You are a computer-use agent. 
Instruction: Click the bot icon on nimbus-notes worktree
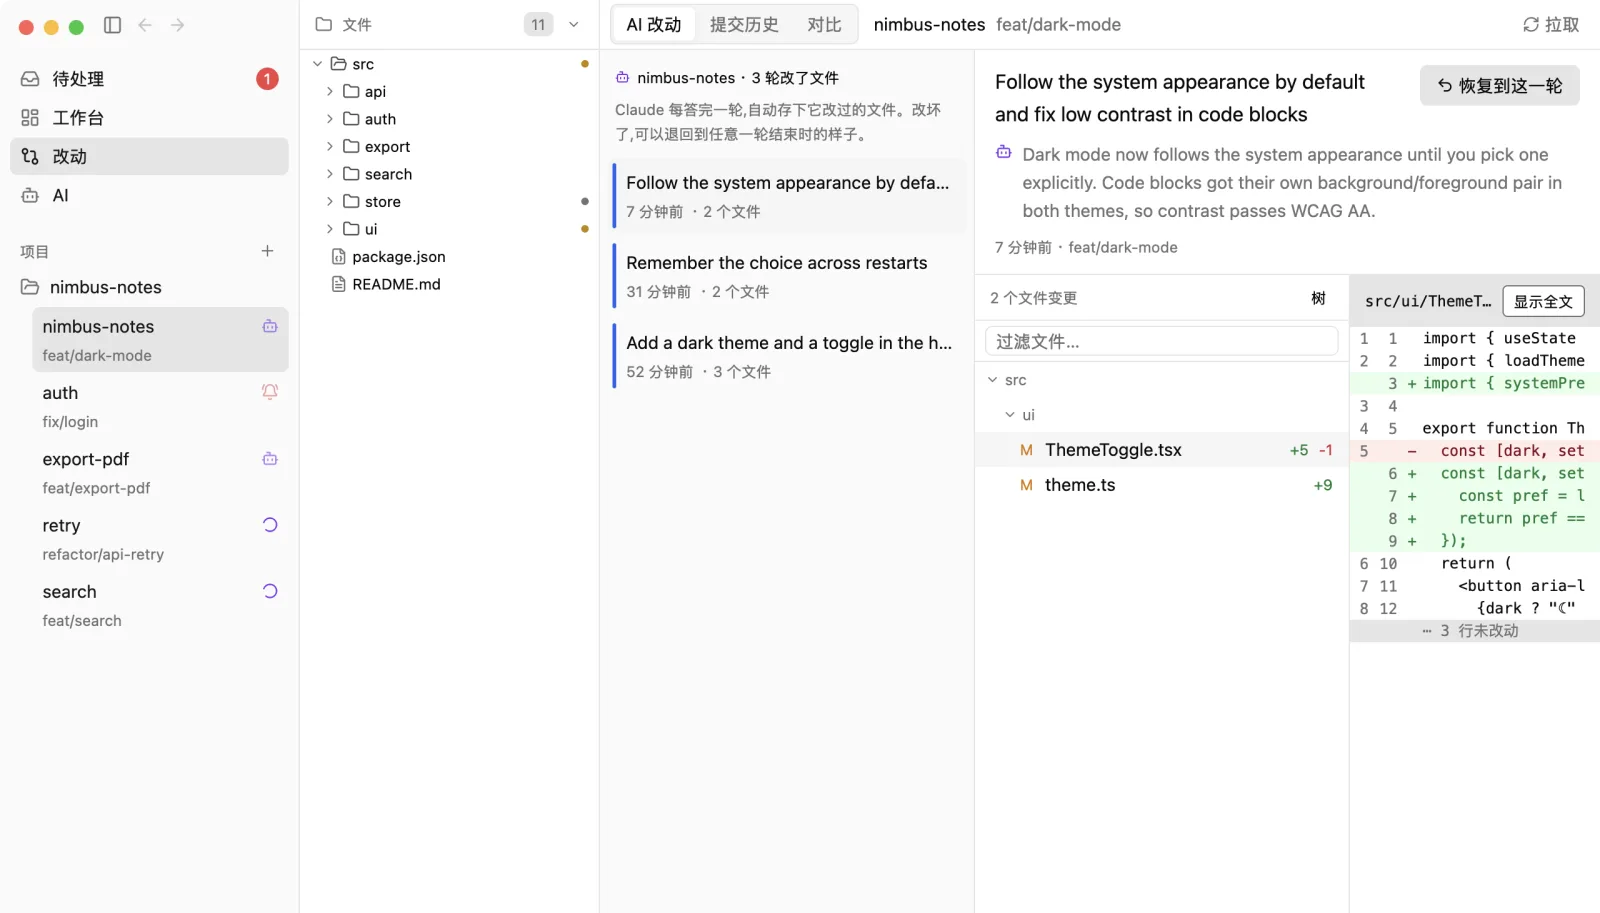click(270, 326)
